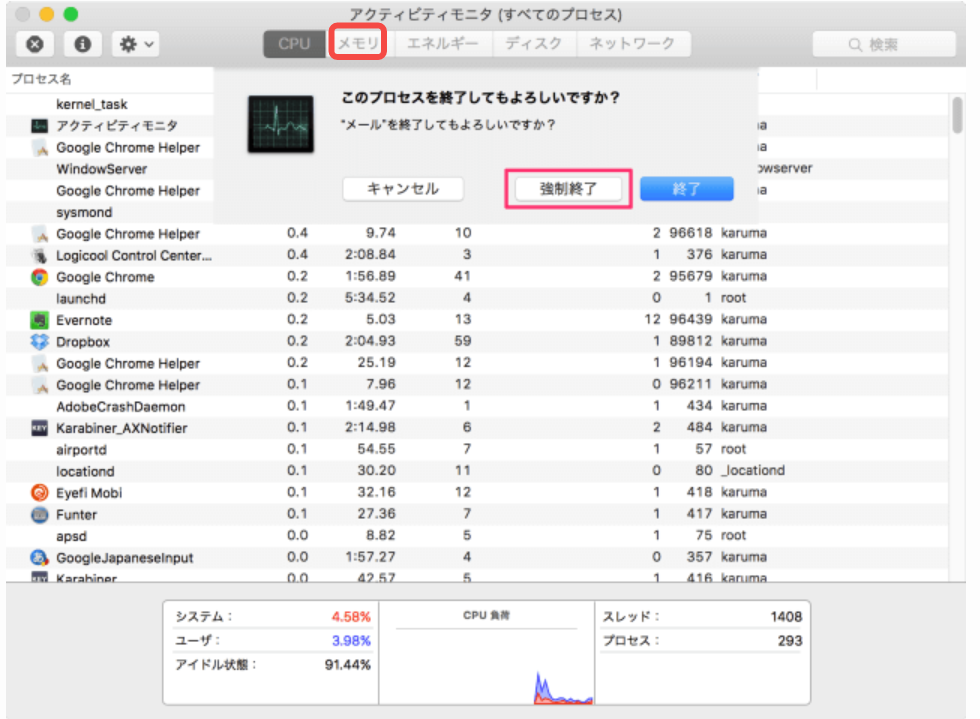
Task: Click the Dropbox process icon
Action: pos(40,341)
